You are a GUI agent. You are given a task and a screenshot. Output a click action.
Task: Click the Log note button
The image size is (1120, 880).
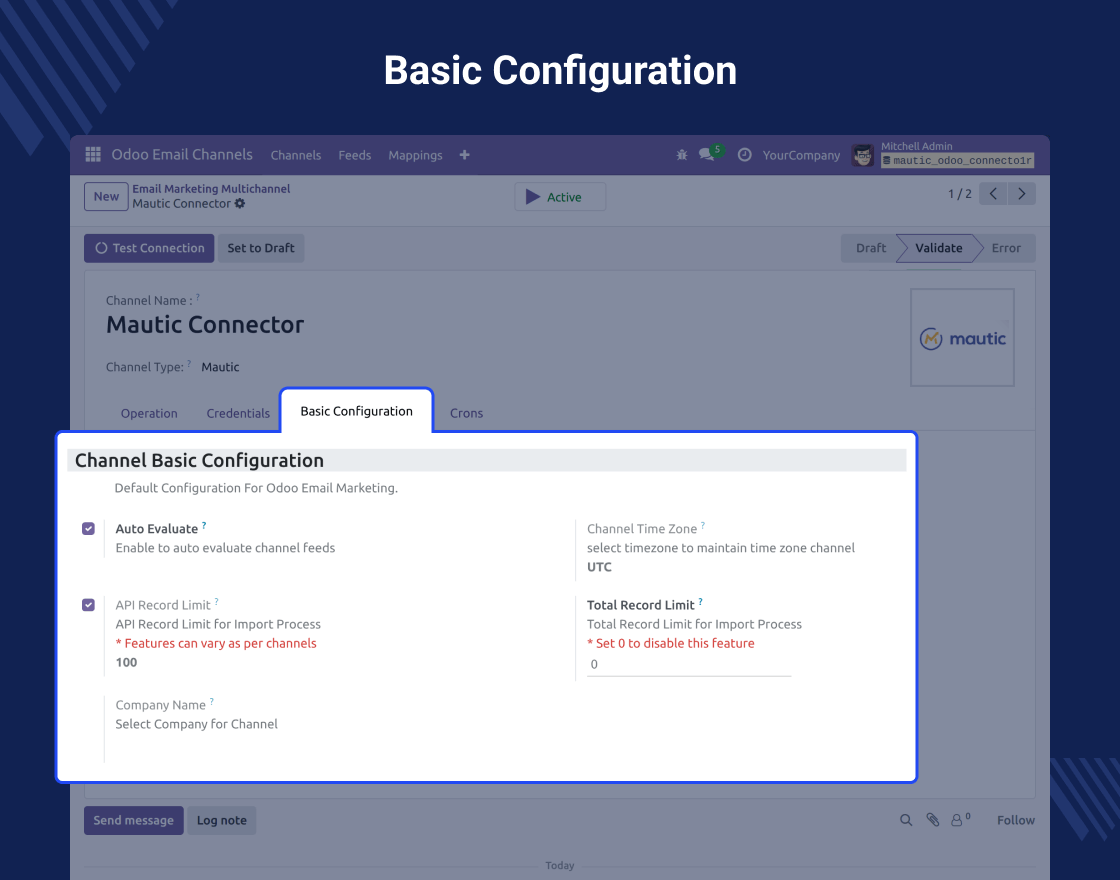pyautogui.click(x=221, y=820)
